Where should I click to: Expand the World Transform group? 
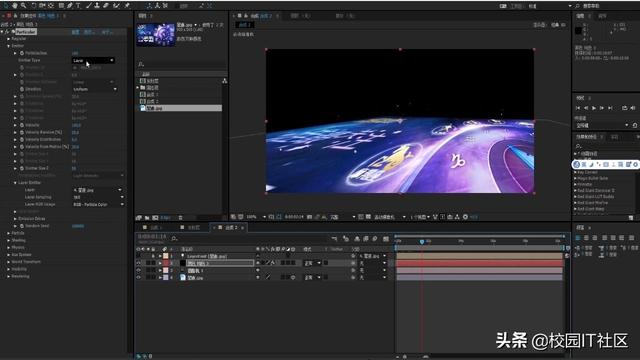pyautogui.click(x=9, y=262)
